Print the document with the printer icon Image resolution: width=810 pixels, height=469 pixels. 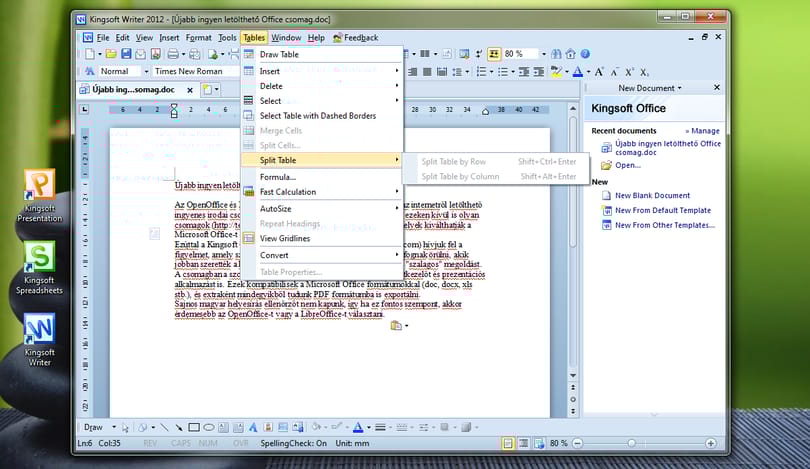pos(173,54)
